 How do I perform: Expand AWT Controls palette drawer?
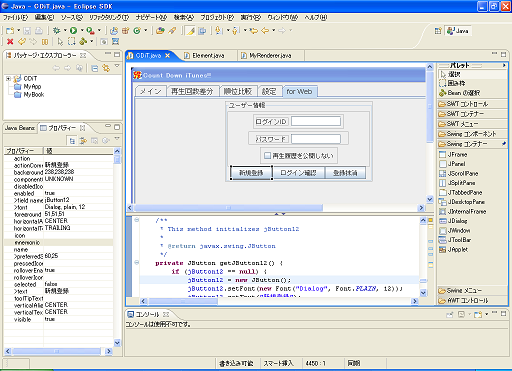coord(473,301)
